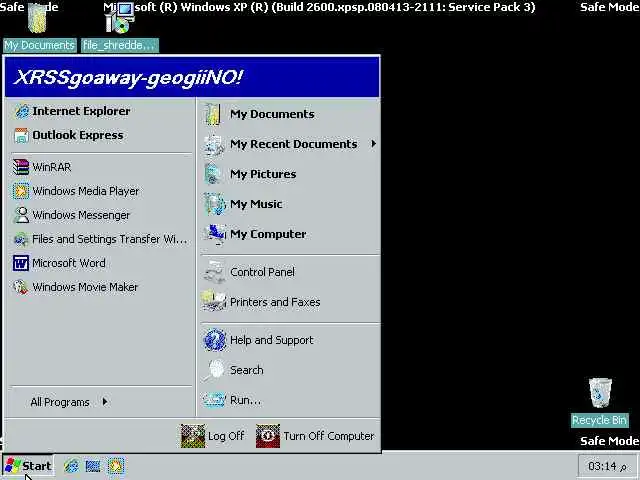Click the Windows Messenger icon
The image size is (640, 480).
pos(21,215)
